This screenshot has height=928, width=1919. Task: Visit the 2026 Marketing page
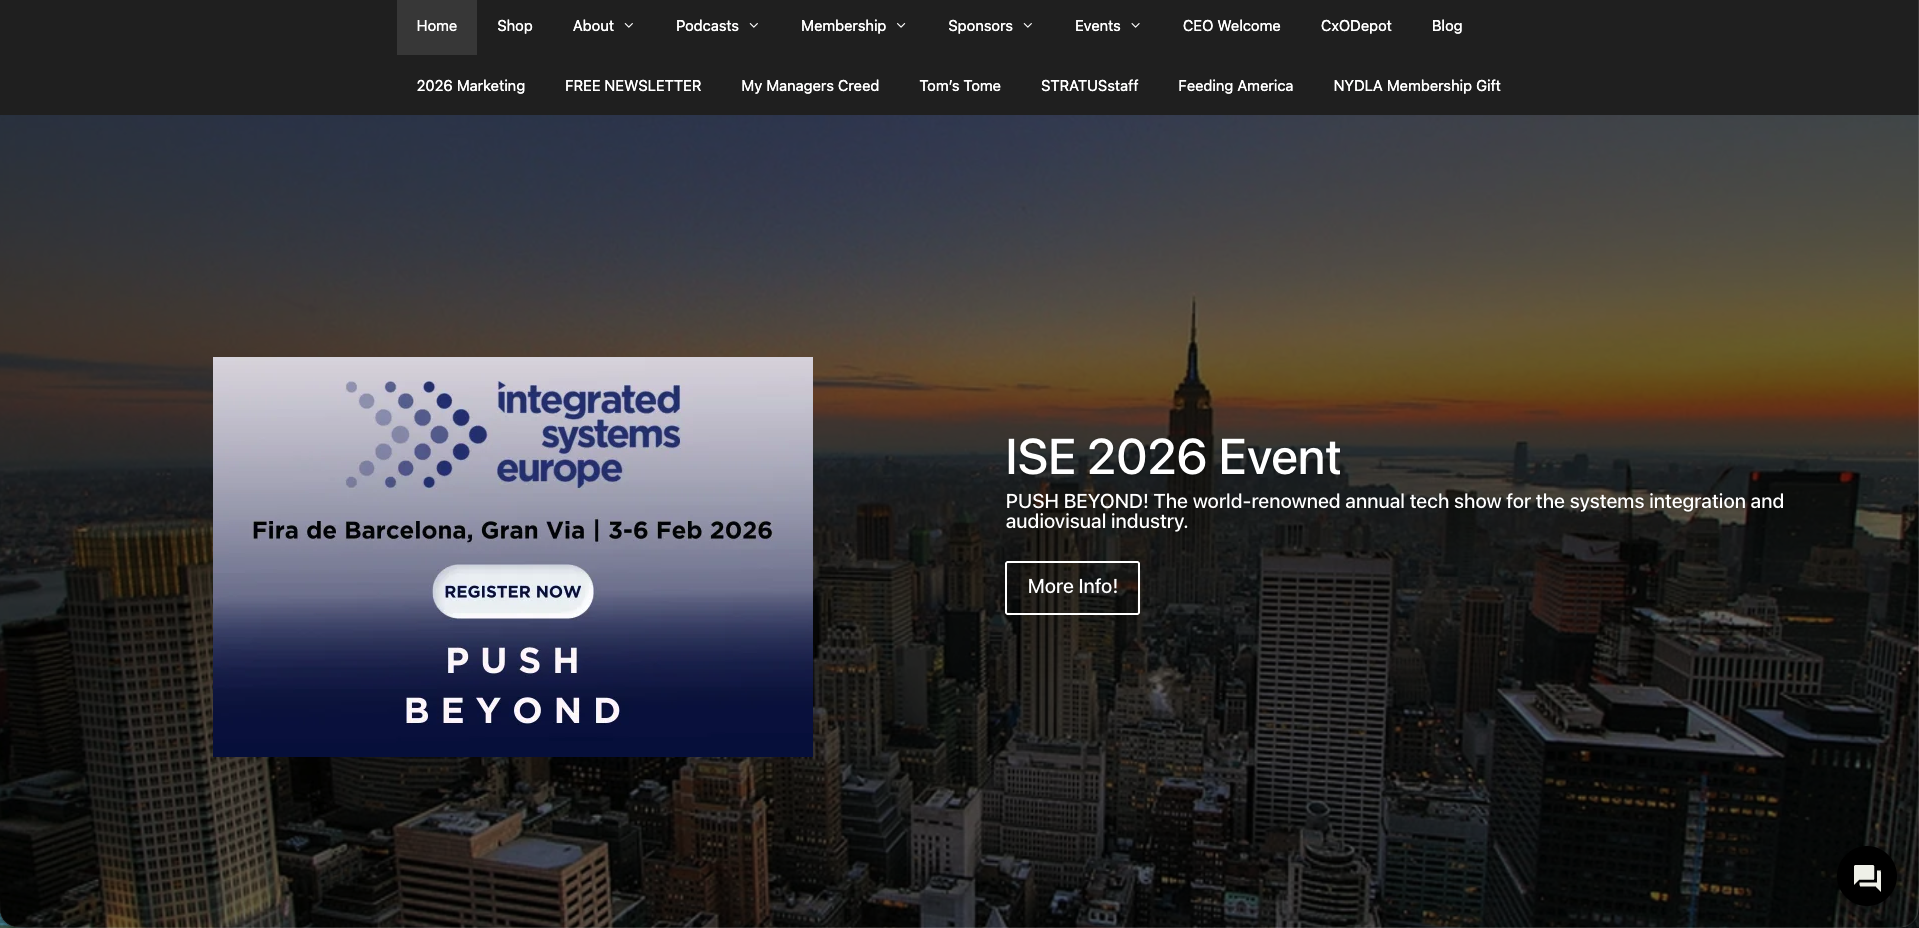pyautogui.click(x=470, y=86)
